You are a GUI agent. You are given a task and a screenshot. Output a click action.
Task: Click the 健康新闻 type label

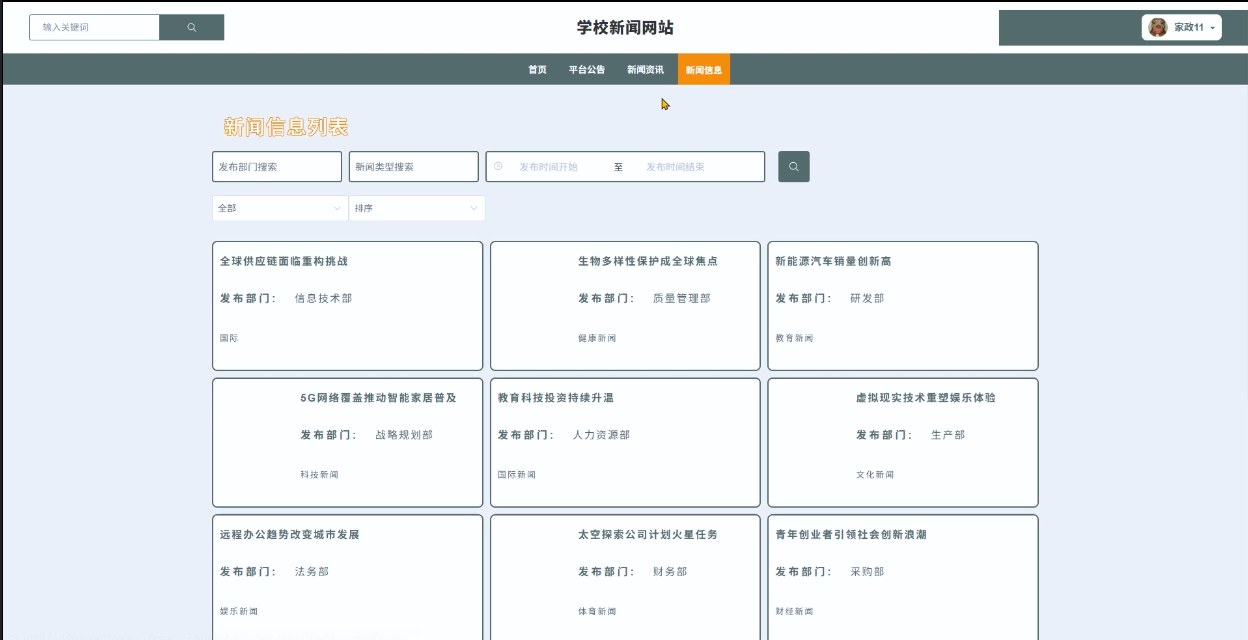click(597, 338)
